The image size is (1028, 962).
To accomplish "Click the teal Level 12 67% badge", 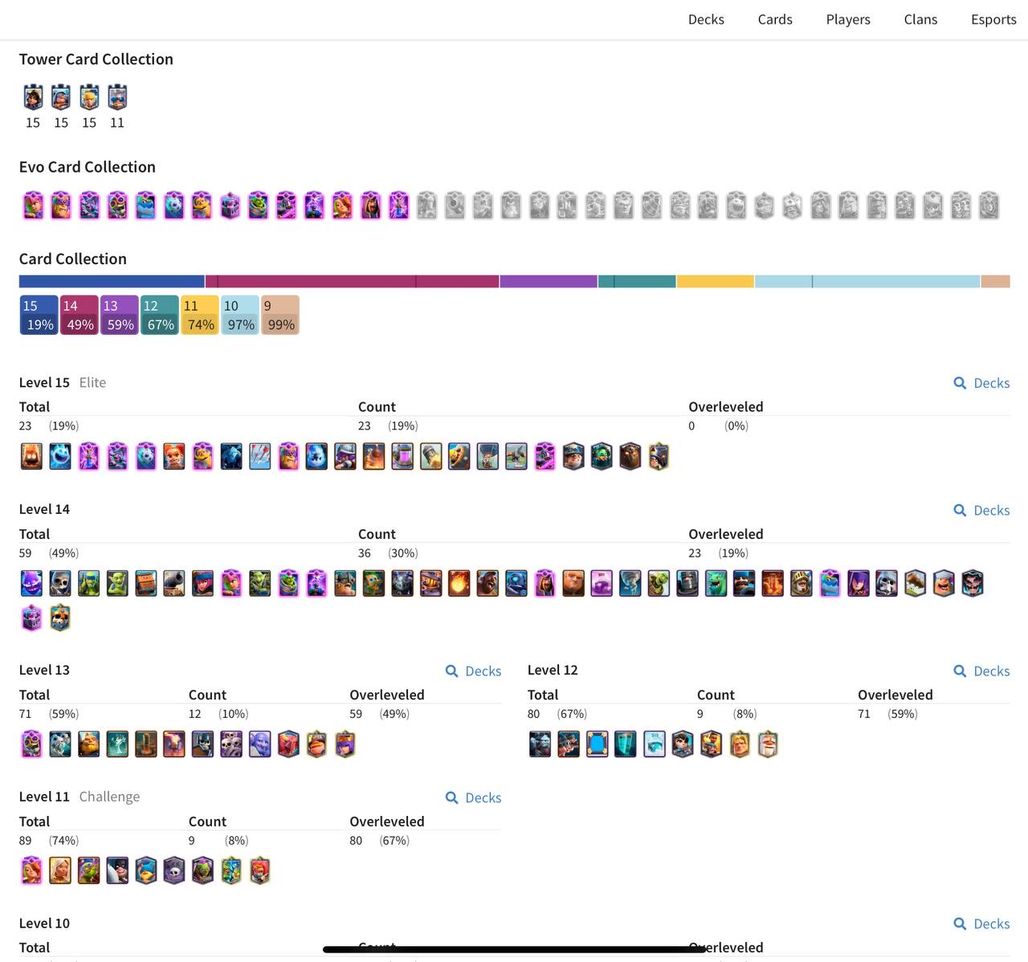I will [159, 315].
